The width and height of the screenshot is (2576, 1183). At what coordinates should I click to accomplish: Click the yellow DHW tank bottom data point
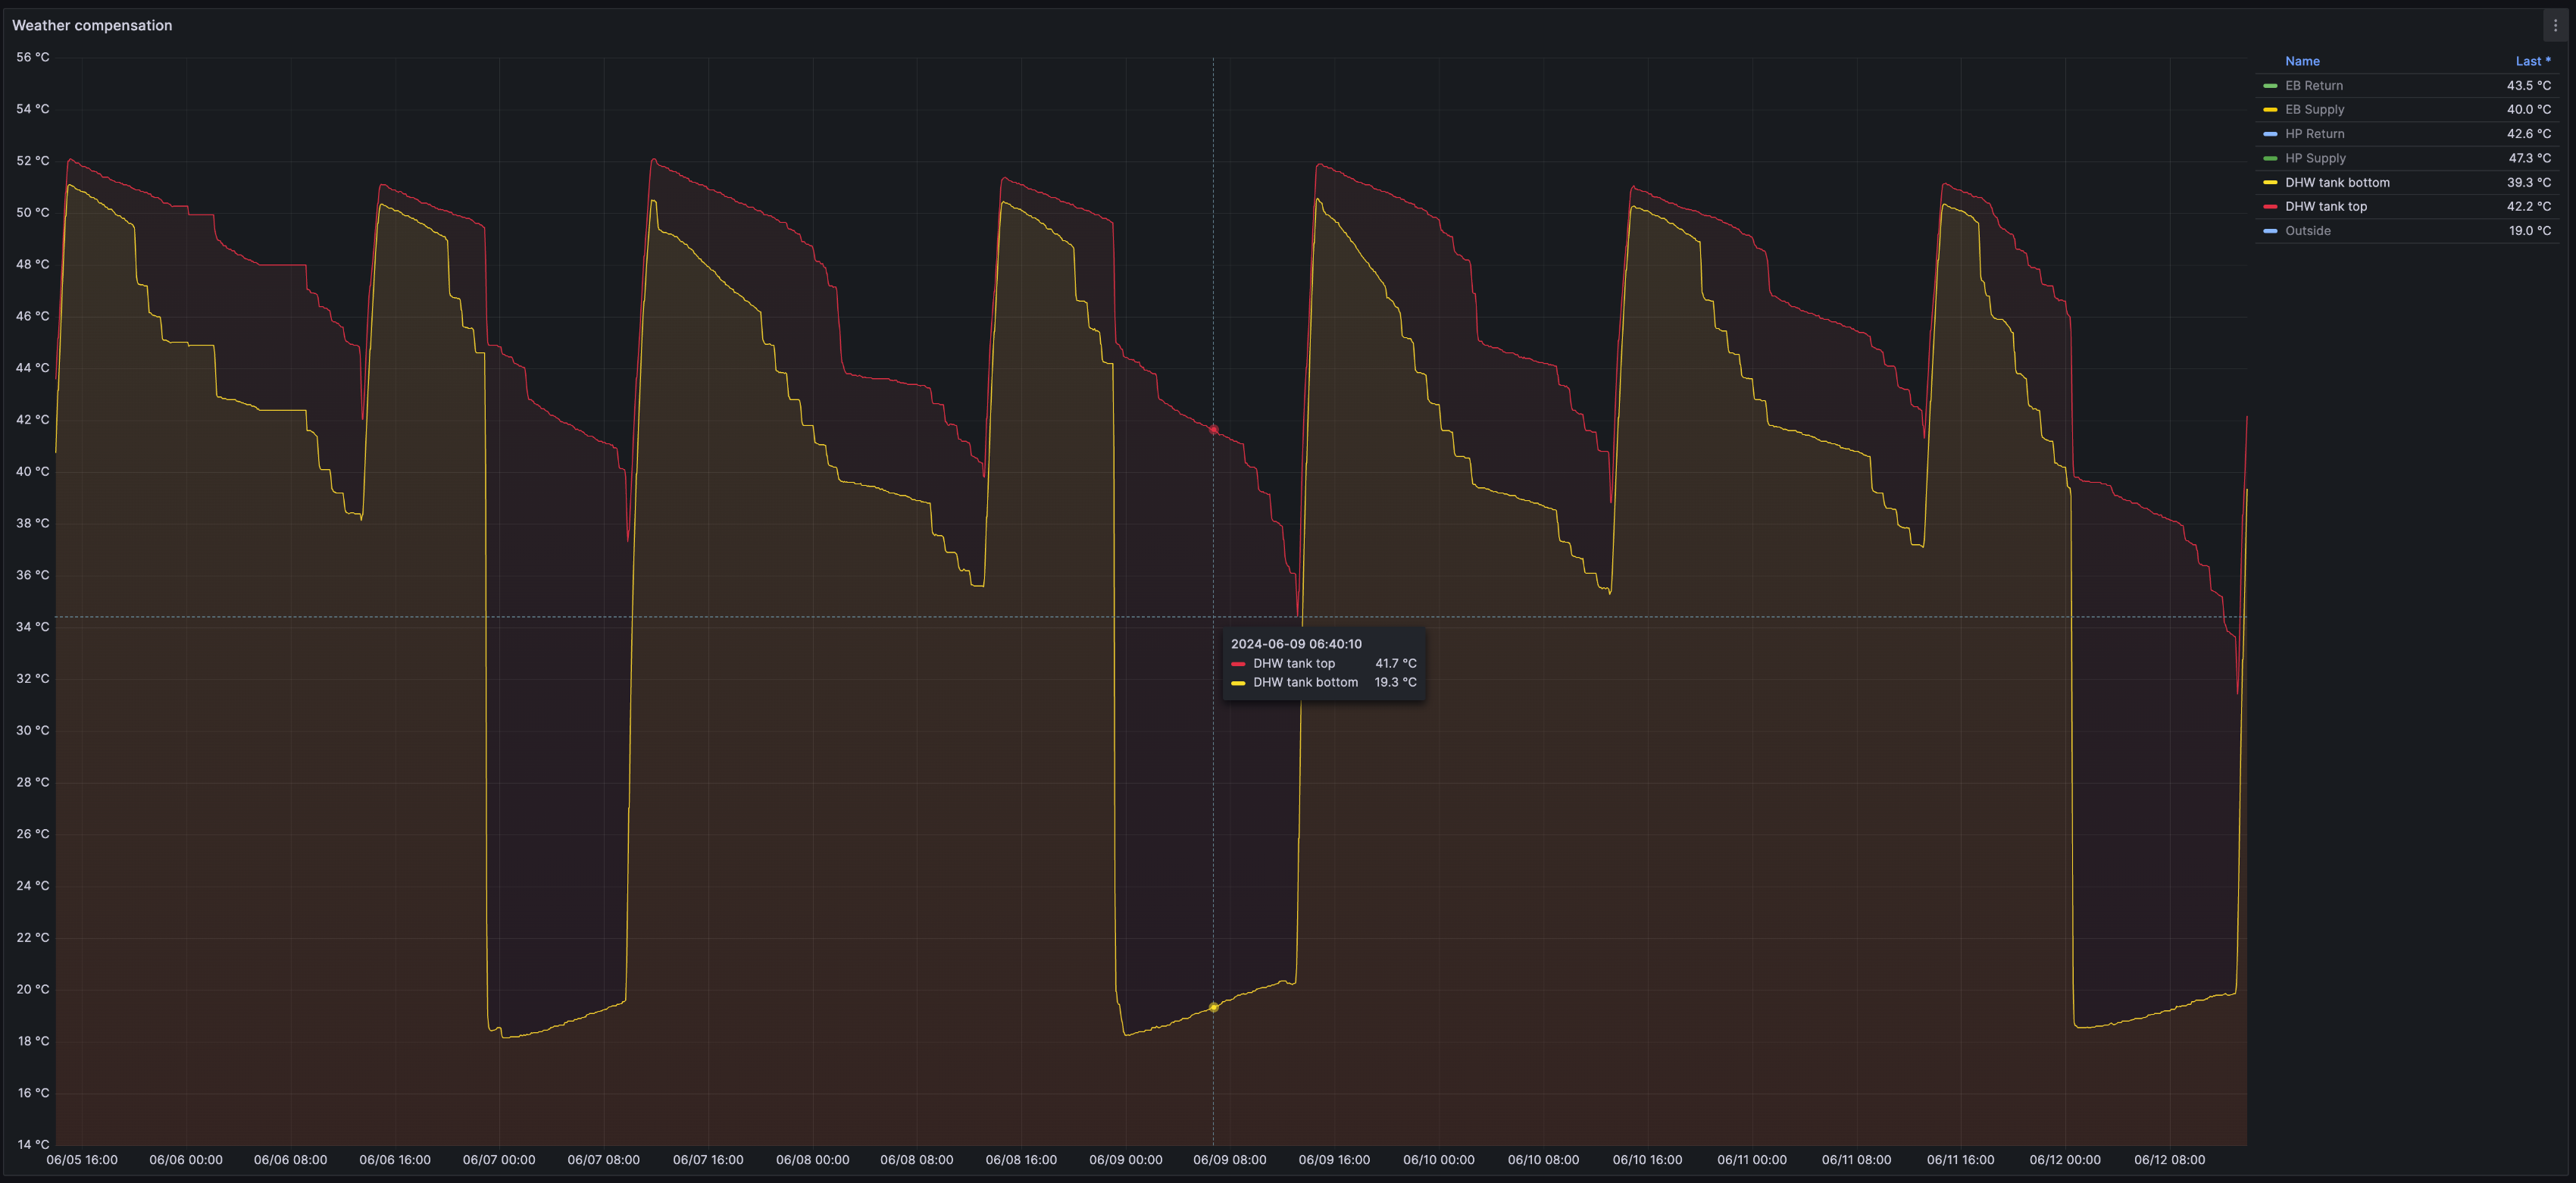click(1213, 1007)
